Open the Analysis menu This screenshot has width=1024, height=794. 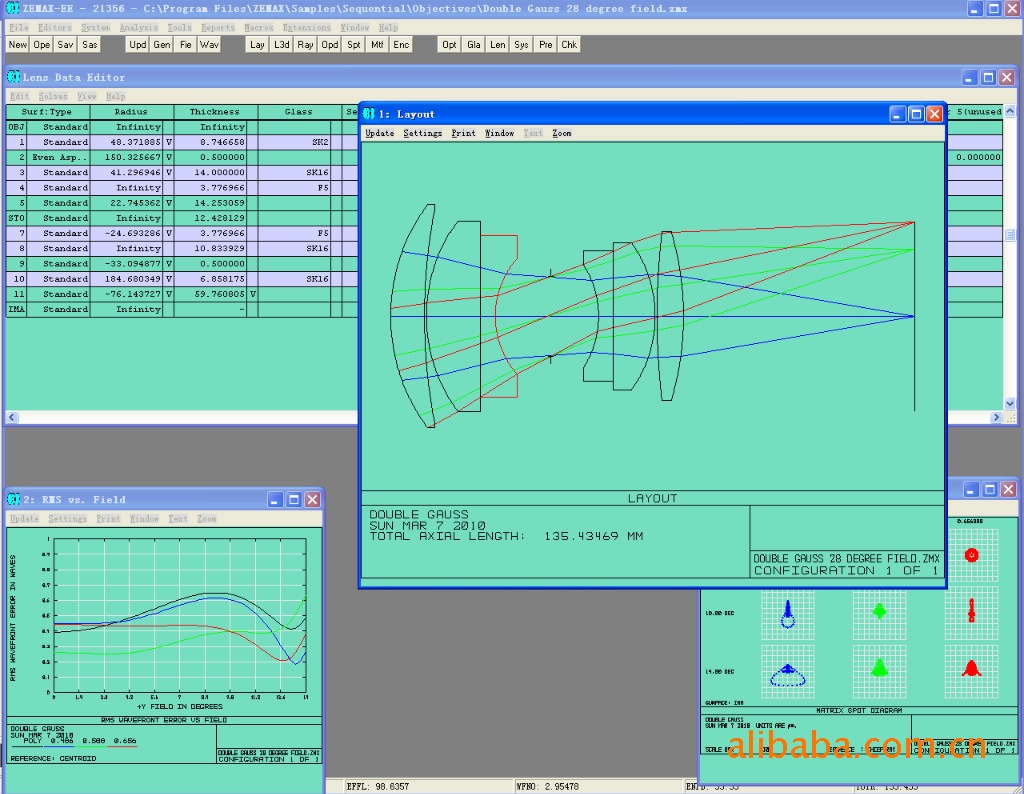click(x=138, y=27)
